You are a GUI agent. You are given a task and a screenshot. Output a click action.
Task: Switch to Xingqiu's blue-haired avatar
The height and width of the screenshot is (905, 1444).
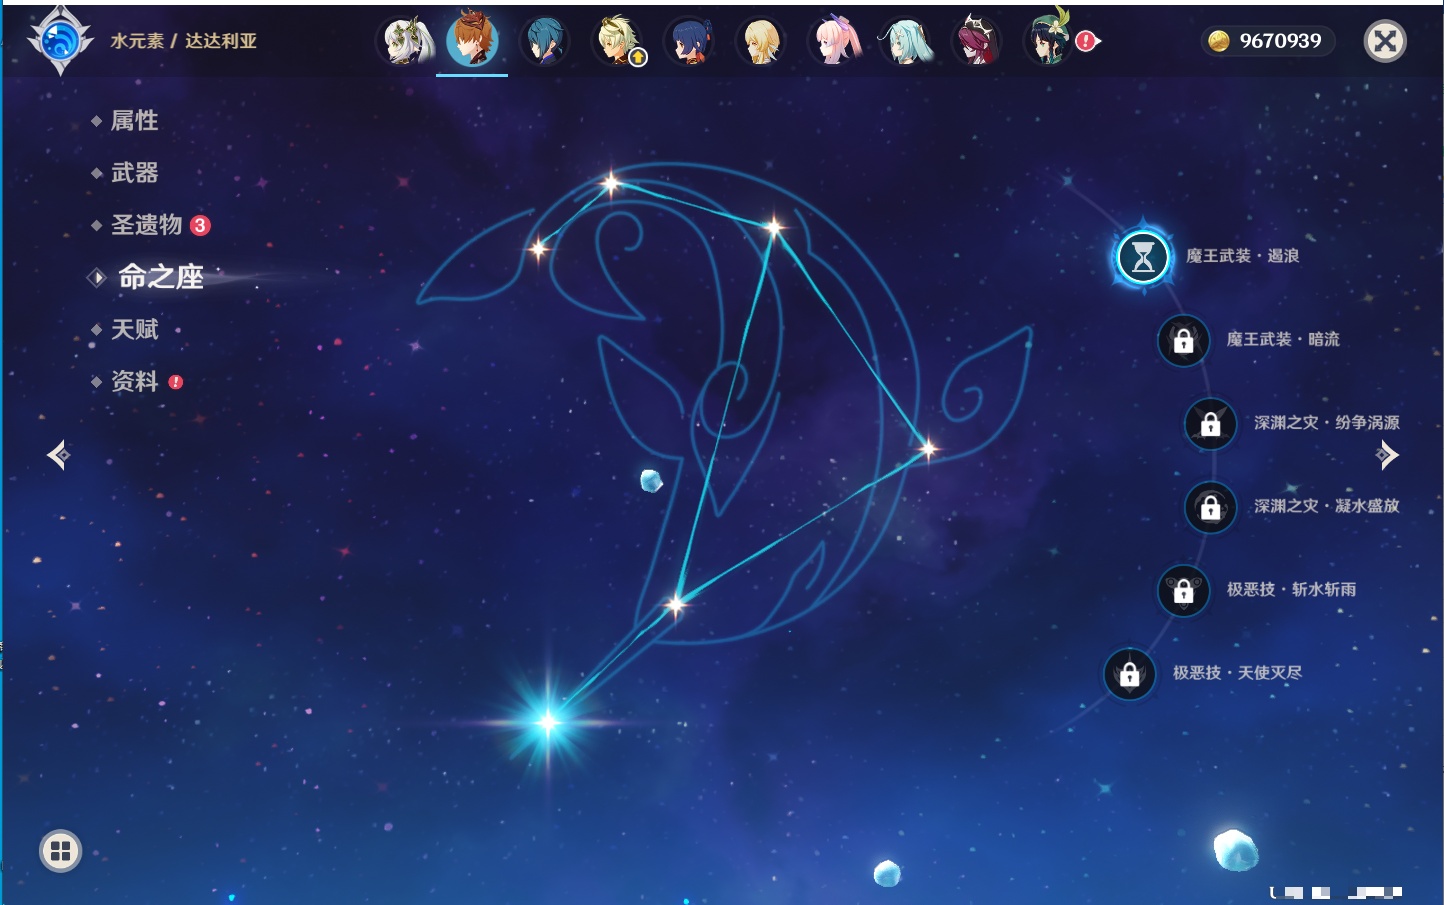(x=545, y=41)
